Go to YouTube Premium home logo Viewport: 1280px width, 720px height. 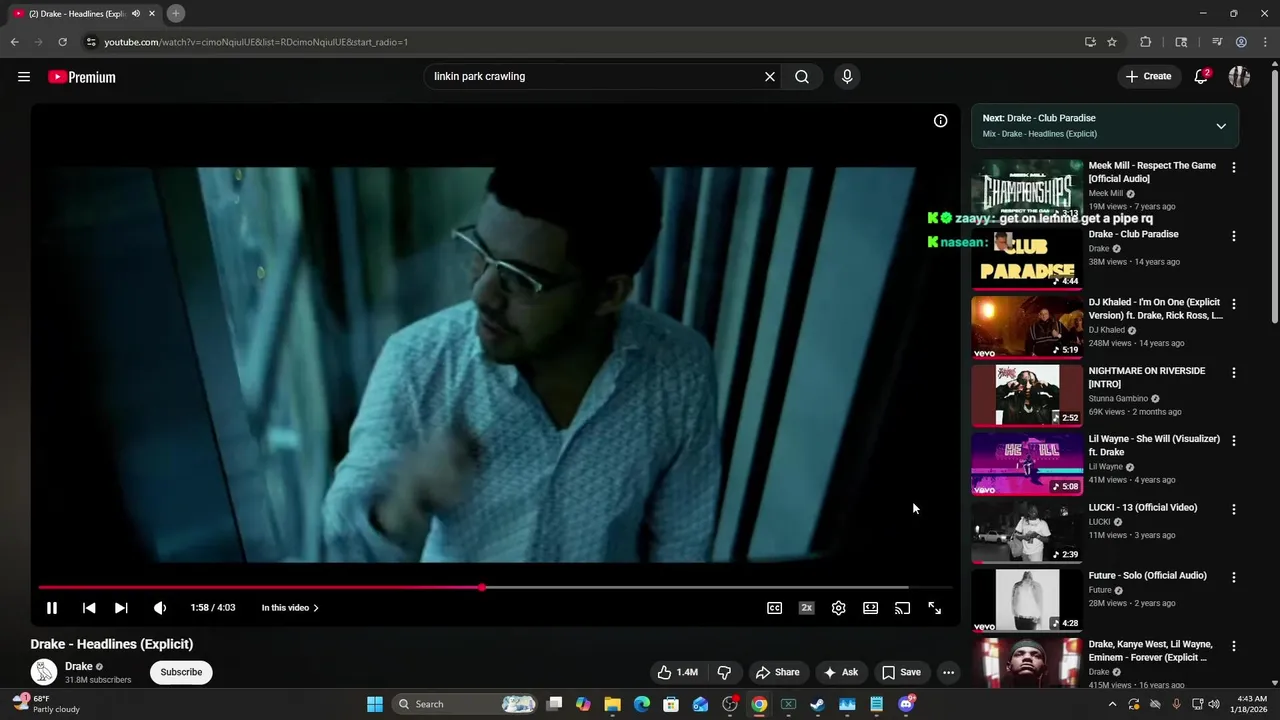pos(82,77)
